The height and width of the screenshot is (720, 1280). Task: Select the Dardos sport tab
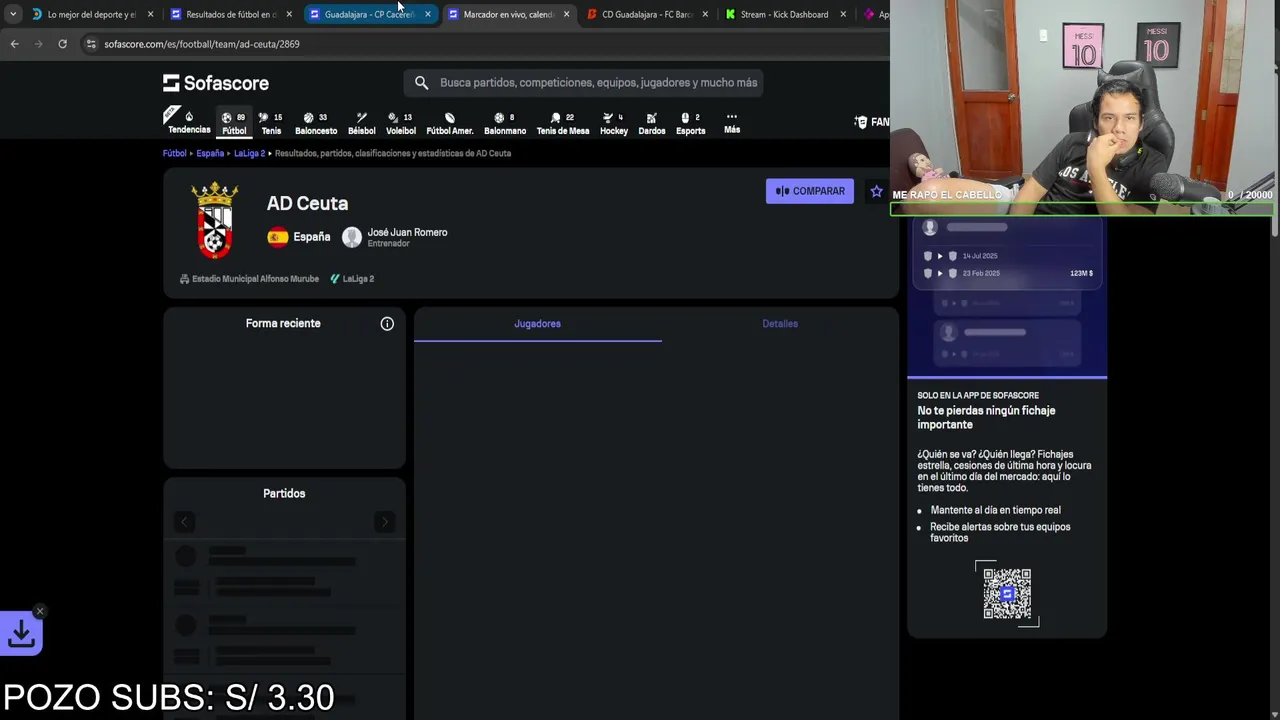[x=652, y=123]
